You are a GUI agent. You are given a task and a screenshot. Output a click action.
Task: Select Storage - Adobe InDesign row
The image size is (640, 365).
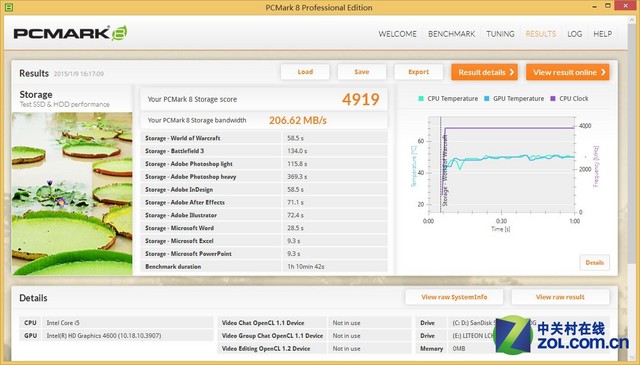264,189
